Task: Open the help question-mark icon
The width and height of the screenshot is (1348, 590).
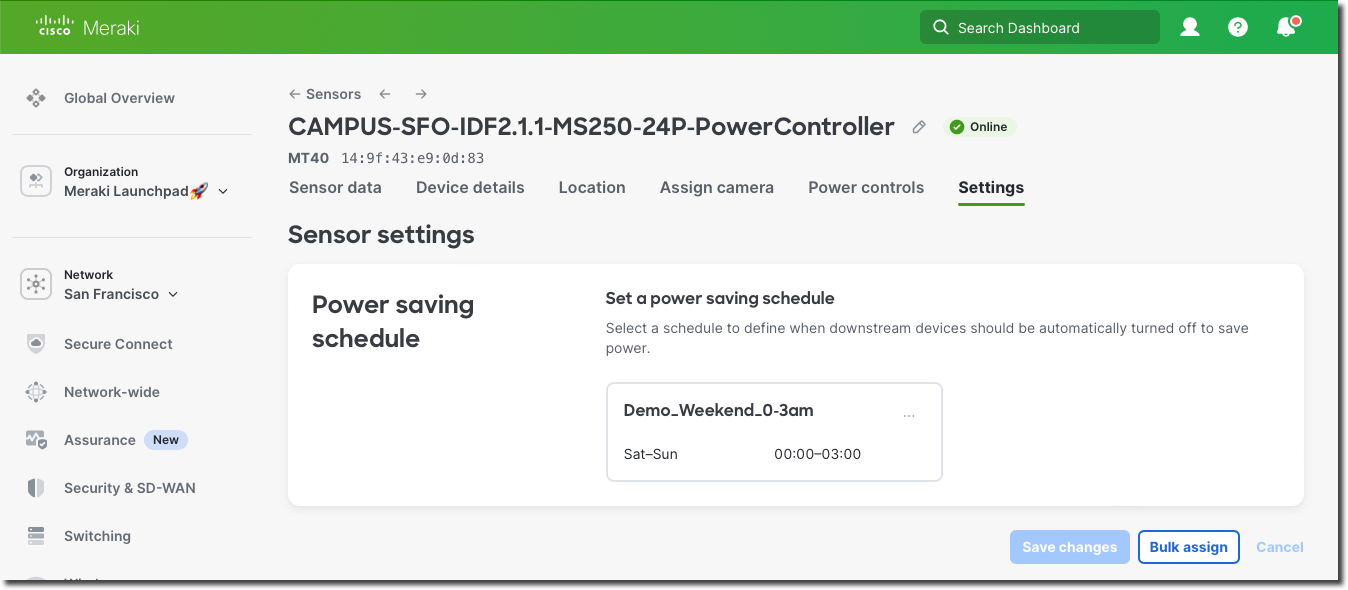Action: [1238, 27]
